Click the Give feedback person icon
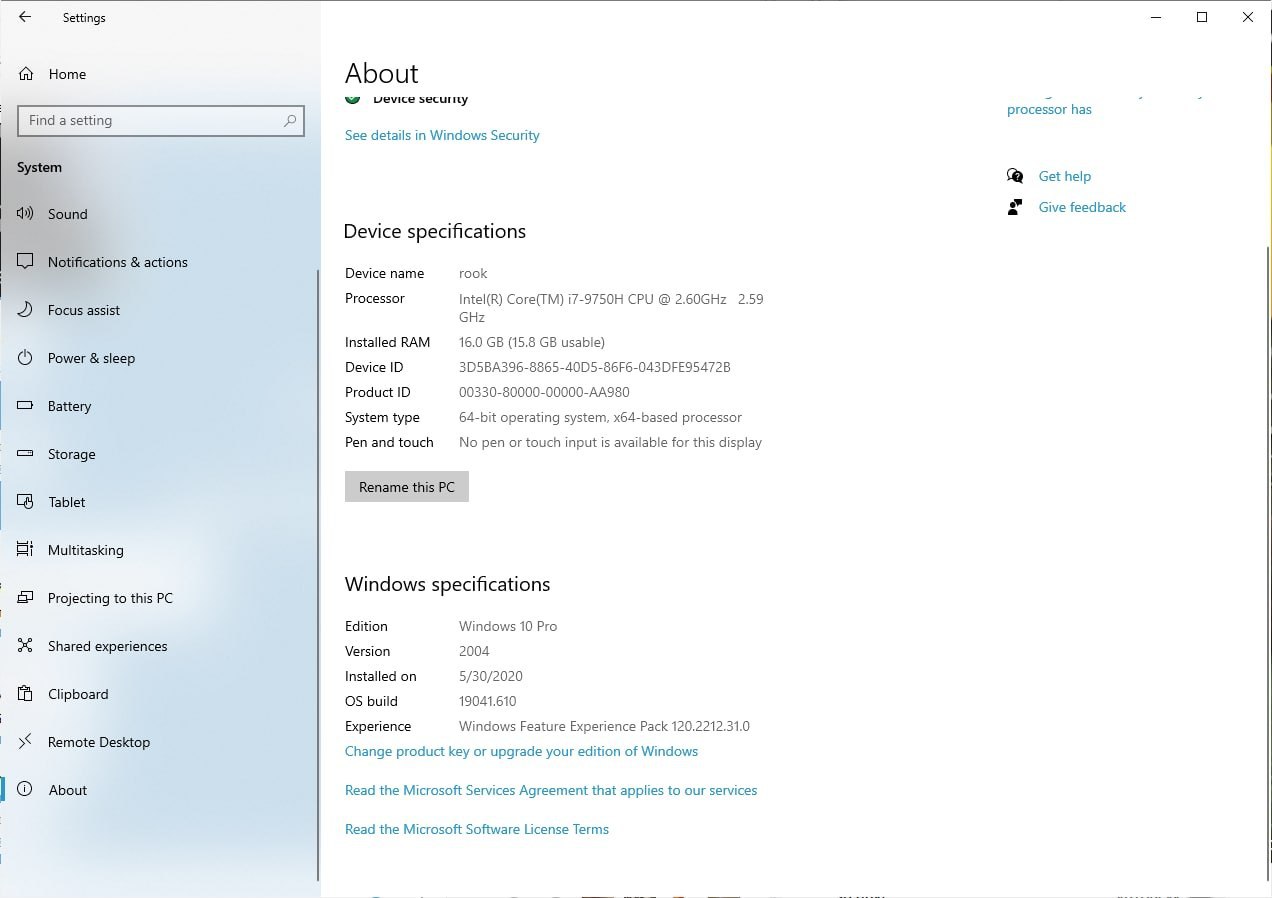1272x898 pixels. [x=1015, y=207]
